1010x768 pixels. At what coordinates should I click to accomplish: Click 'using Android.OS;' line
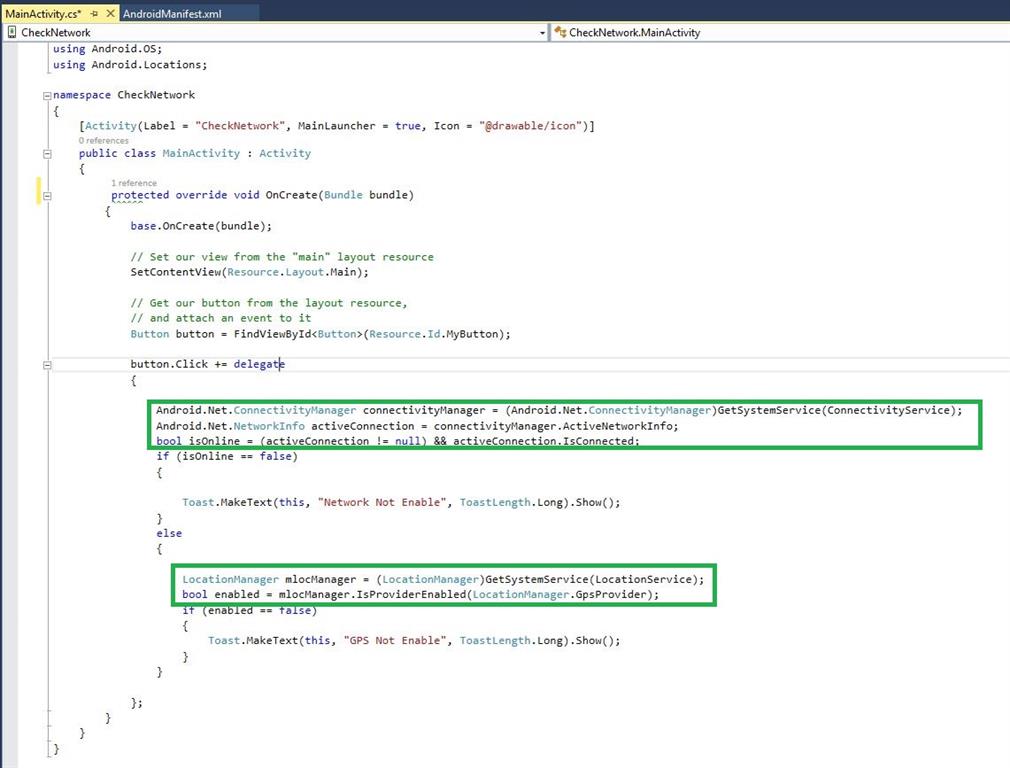click(x=108, y=49)
